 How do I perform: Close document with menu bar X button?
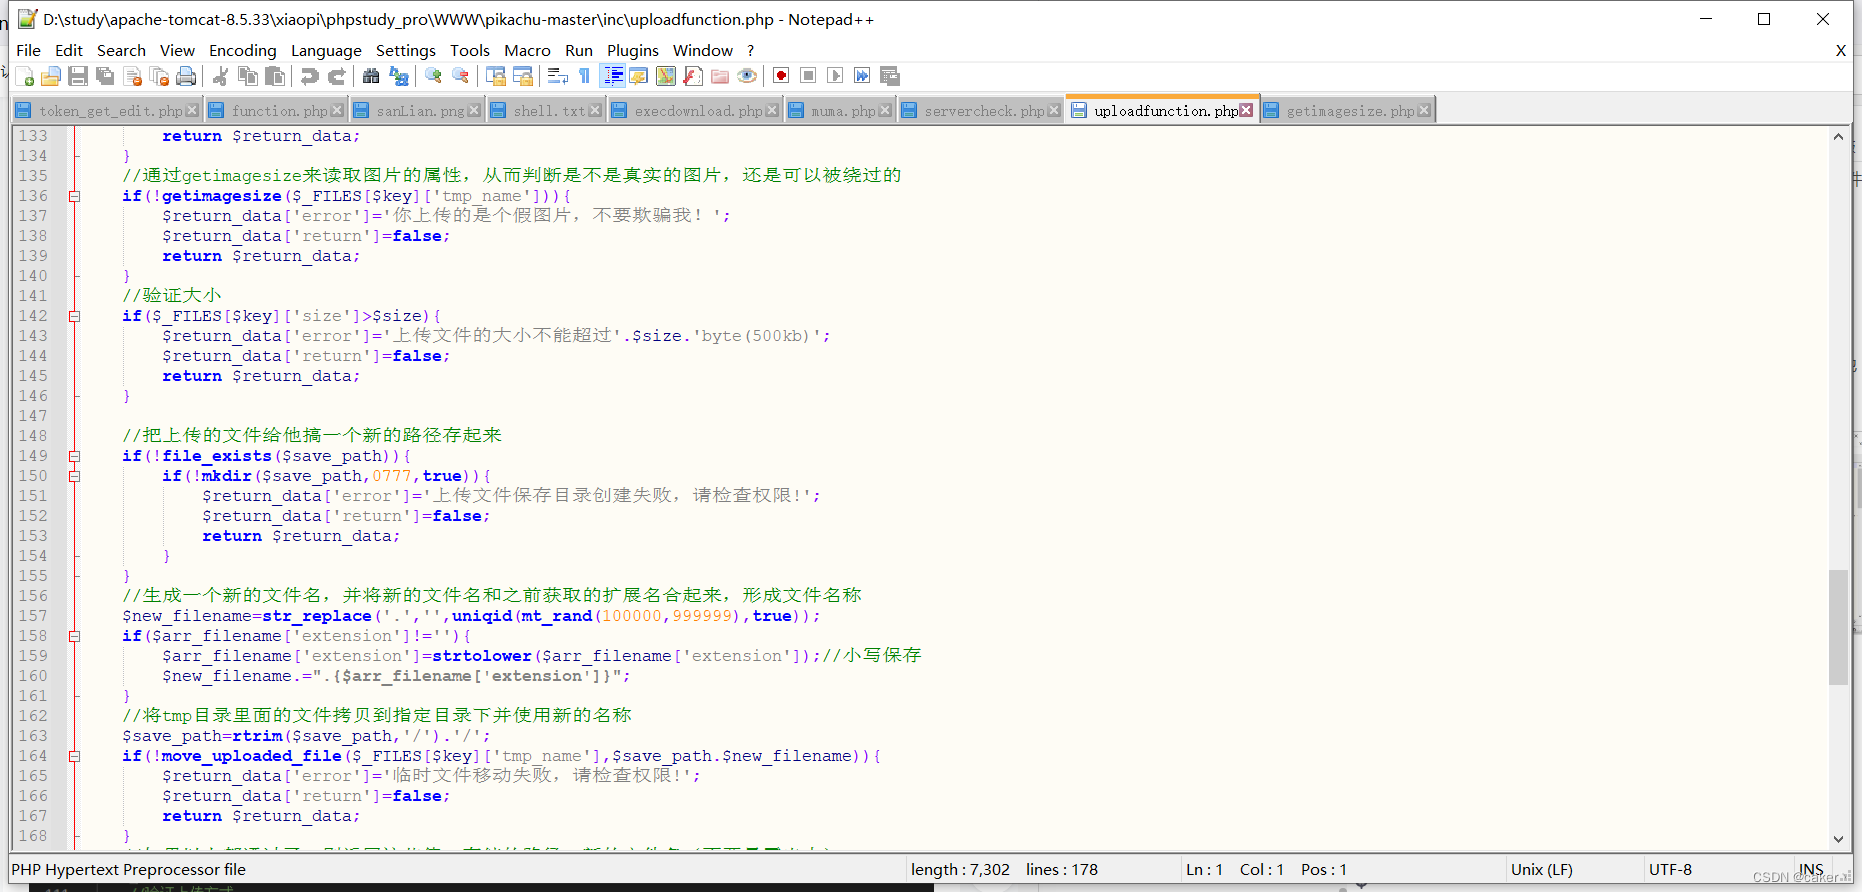(1841, 50)
